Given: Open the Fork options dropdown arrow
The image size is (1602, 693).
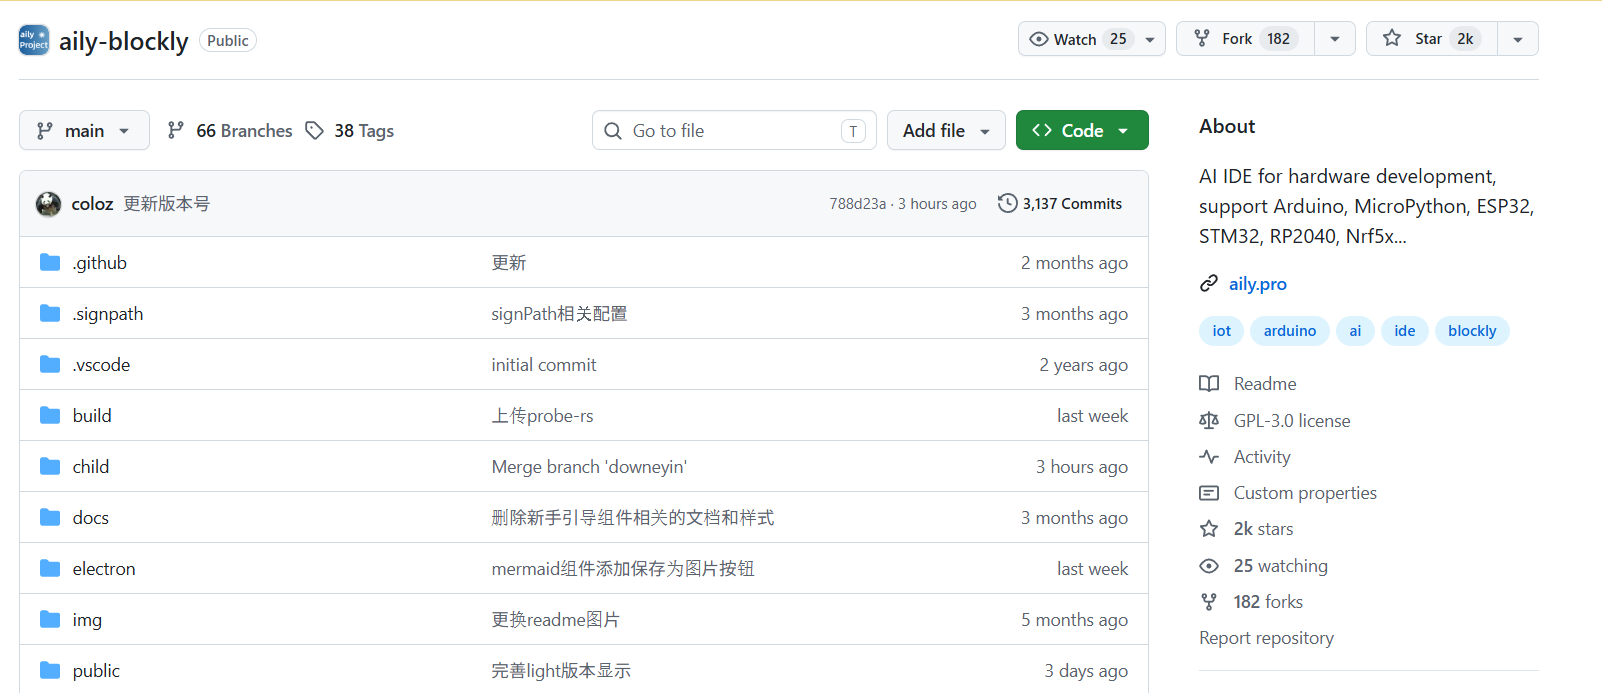Looking at the screenshot, I should (x=1335, y=39).
